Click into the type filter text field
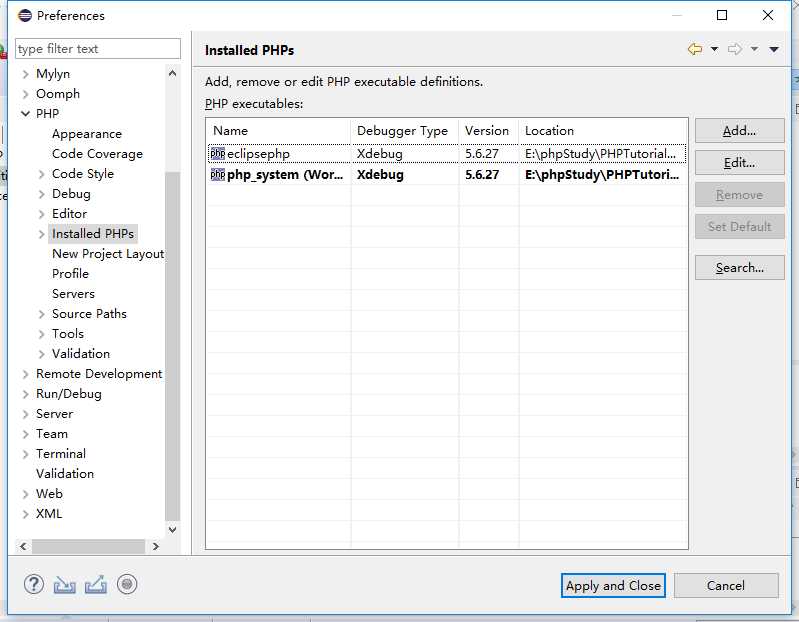The height and width of the screenshot is (622, 799). coord(98,49)
